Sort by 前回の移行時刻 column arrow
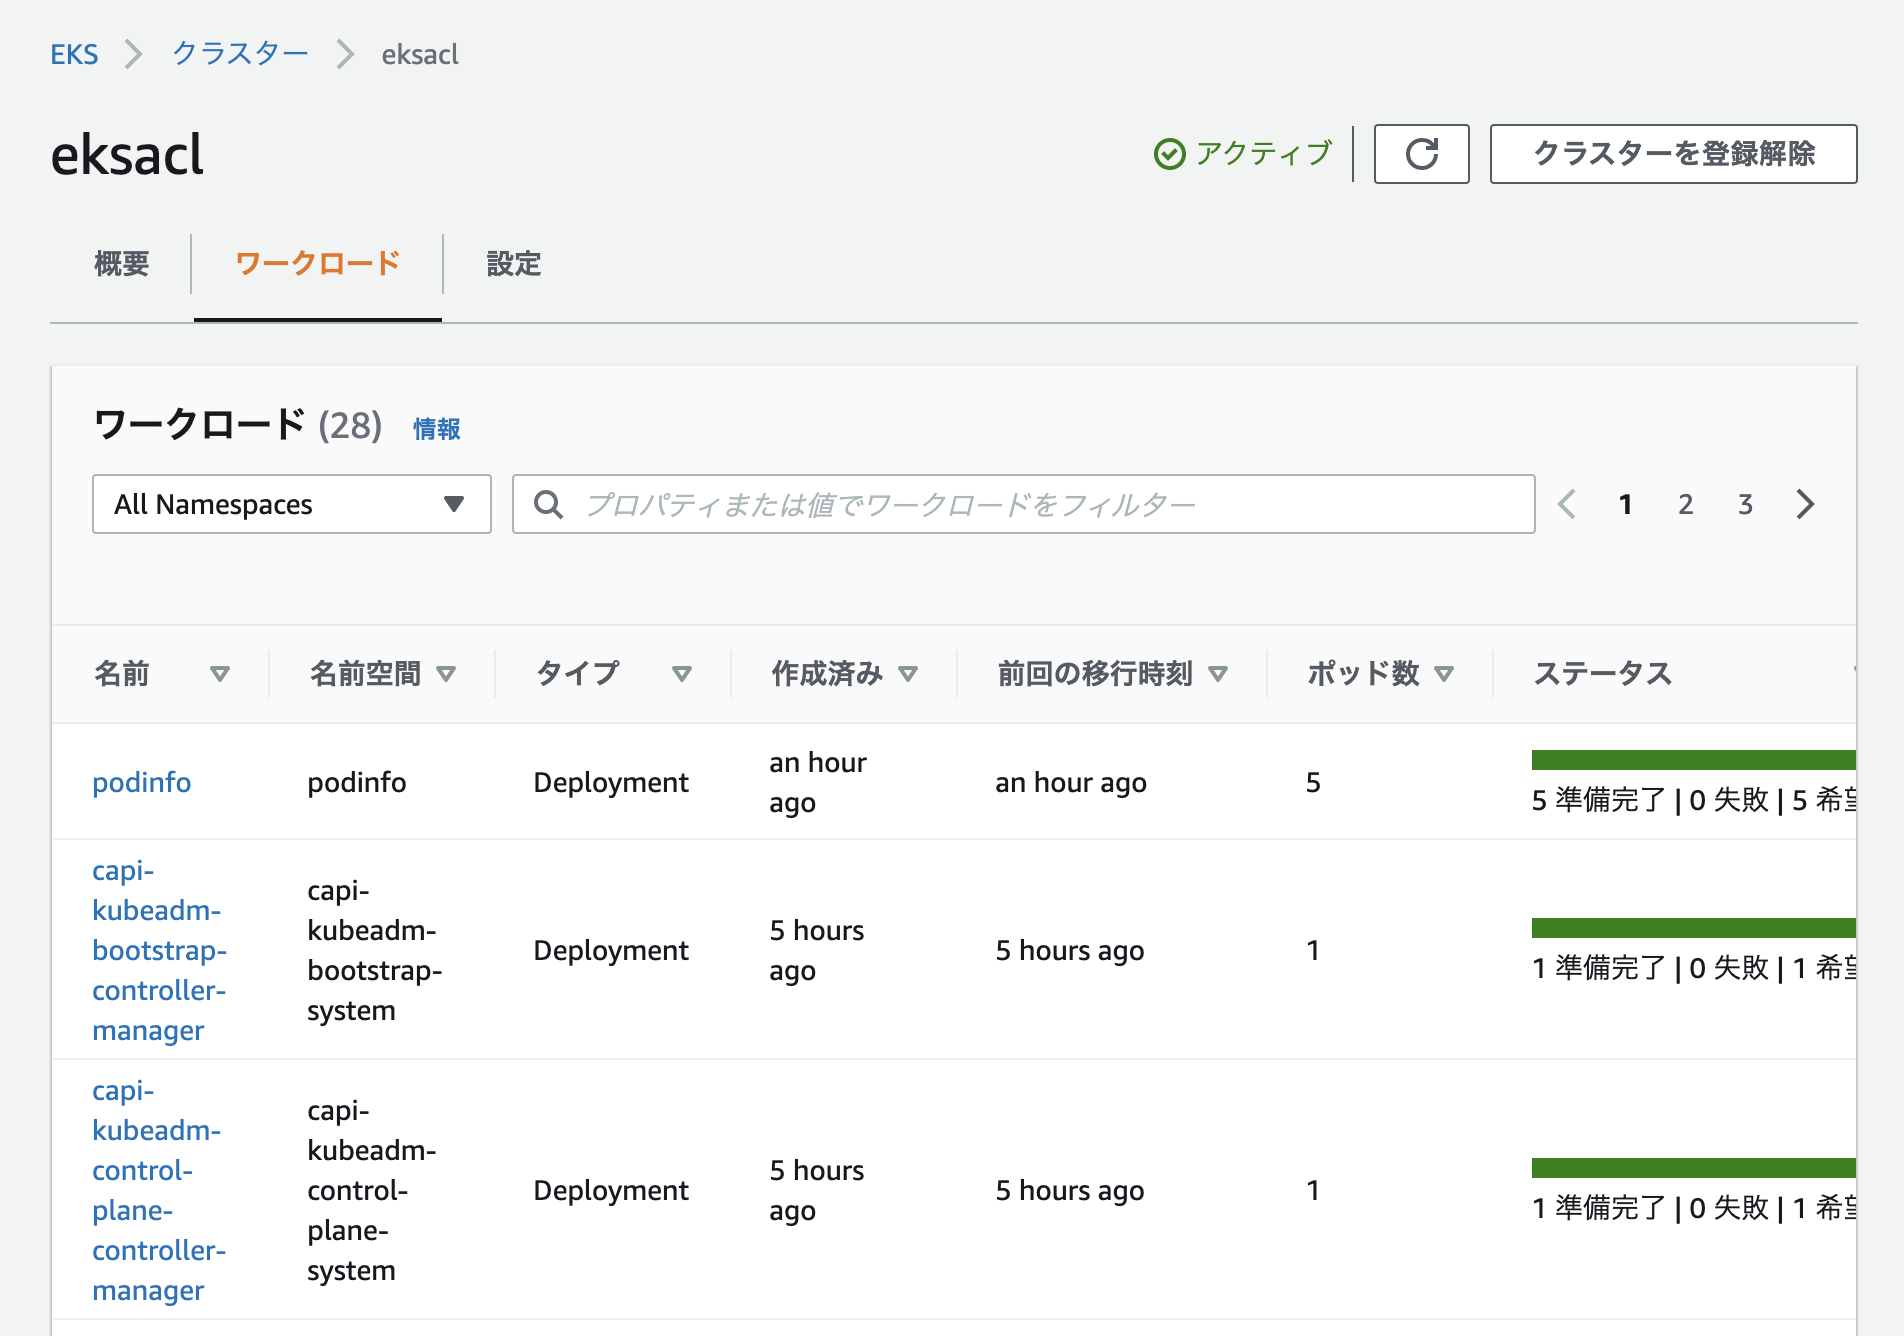The image size is (1904, 1336). tap(1218, 674)
